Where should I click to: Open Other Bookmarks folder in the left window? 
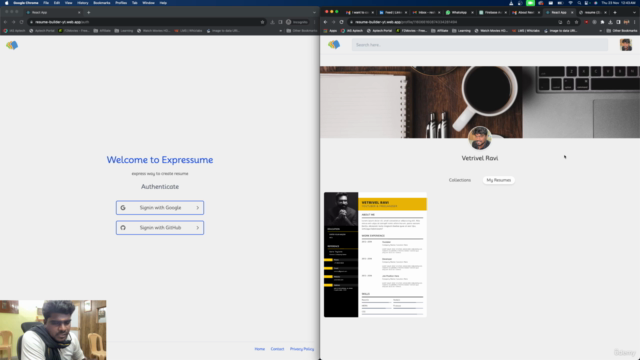tap(301, 31)
